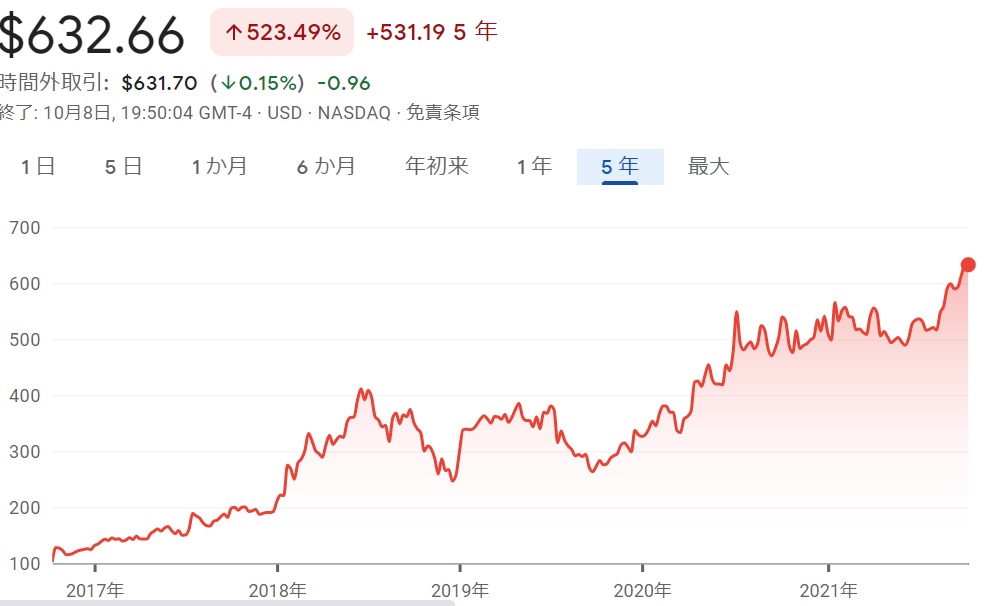
Task: Select the 1日 time range tab
Action: pos(38,167)
